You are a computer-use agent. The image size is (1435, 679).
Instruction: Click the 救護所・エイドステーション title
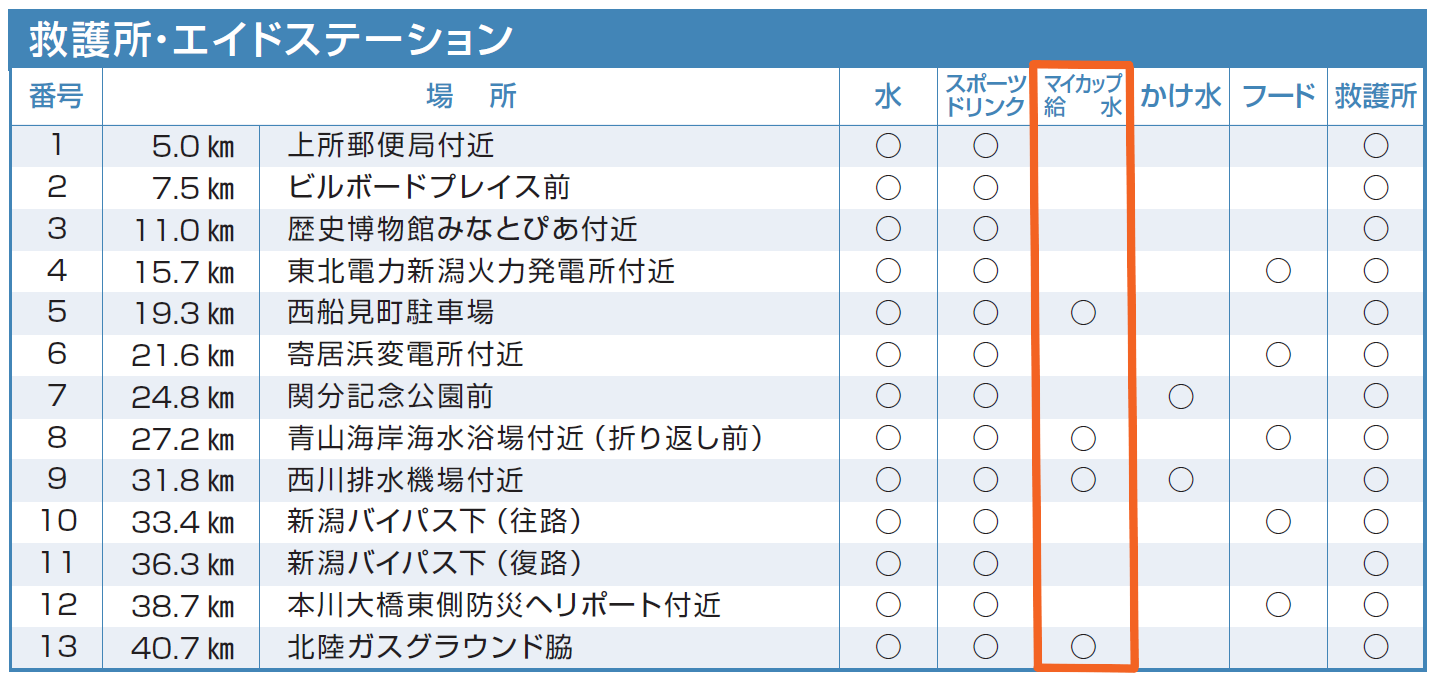pyautogui.click(x=270, y=40)
